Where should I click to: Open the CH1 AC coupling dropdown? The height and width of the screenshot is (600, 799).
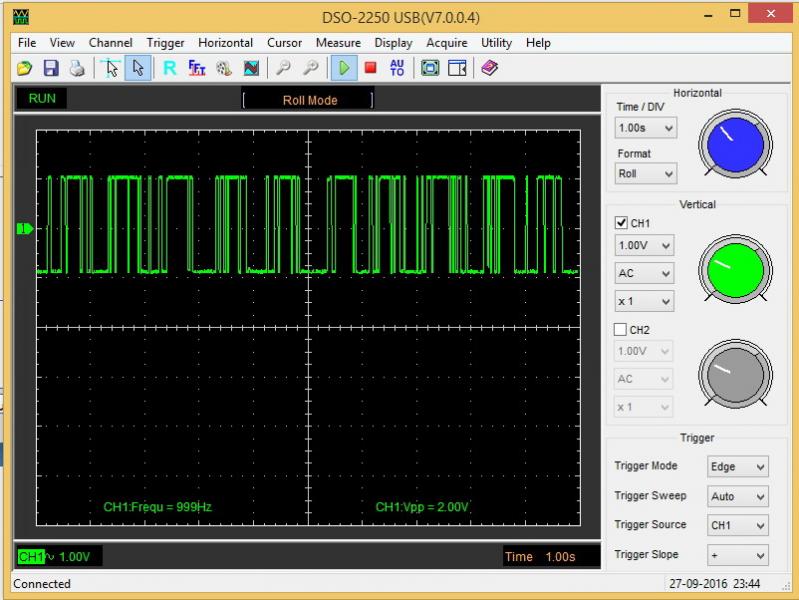tap(644, 273)
